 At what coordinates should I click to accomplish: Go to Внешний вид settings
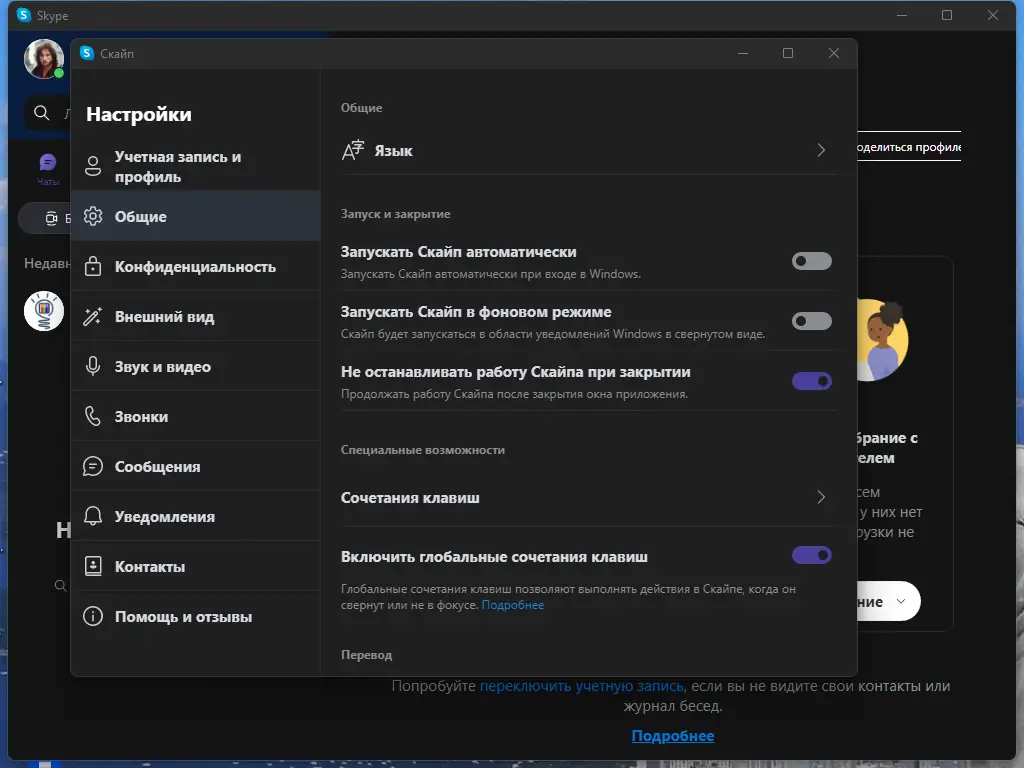[195, 317]
